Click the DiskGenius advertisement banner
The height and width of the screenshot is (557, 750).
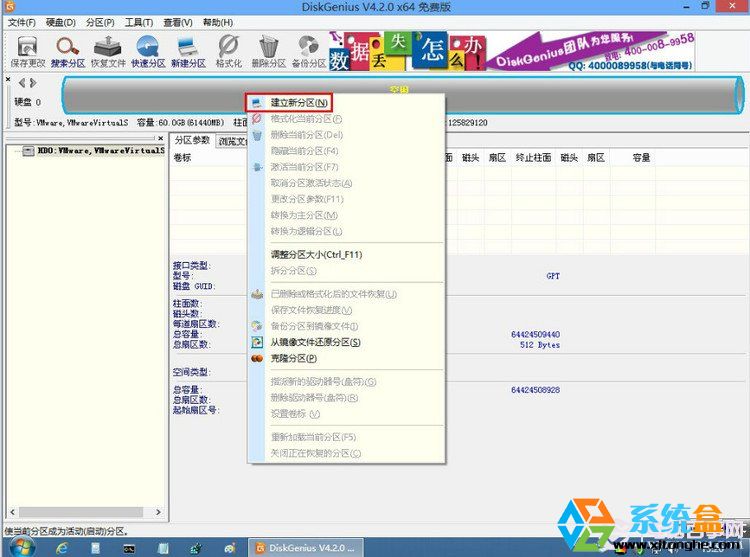(x=512, y=51)
